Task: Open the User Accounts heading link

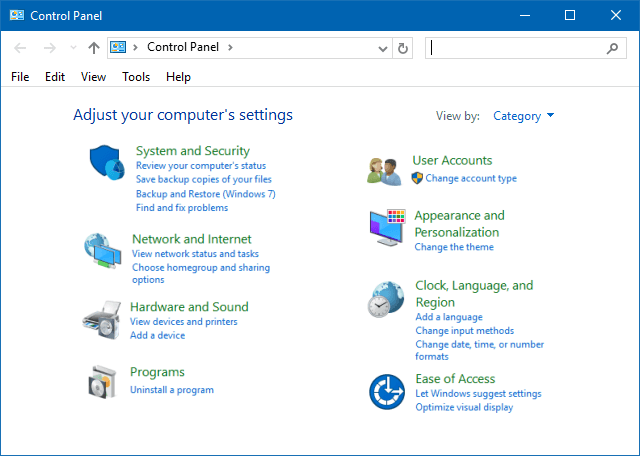Action: coord(452,160)
